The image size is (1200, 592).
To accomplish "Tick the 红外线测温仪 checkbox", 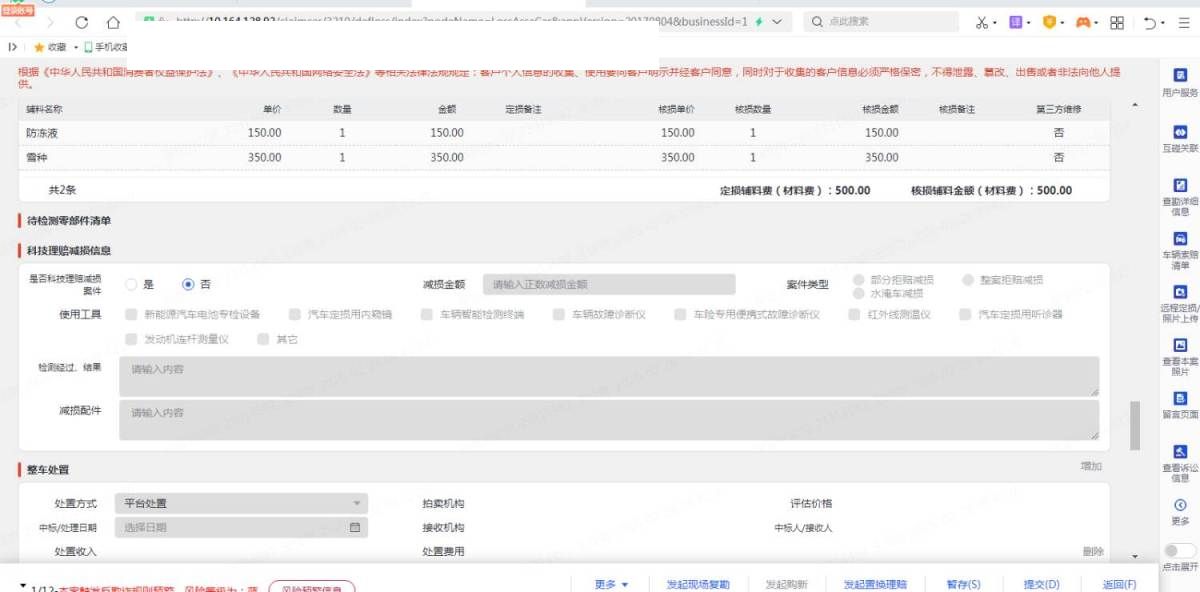I will (x=855, y=314).
